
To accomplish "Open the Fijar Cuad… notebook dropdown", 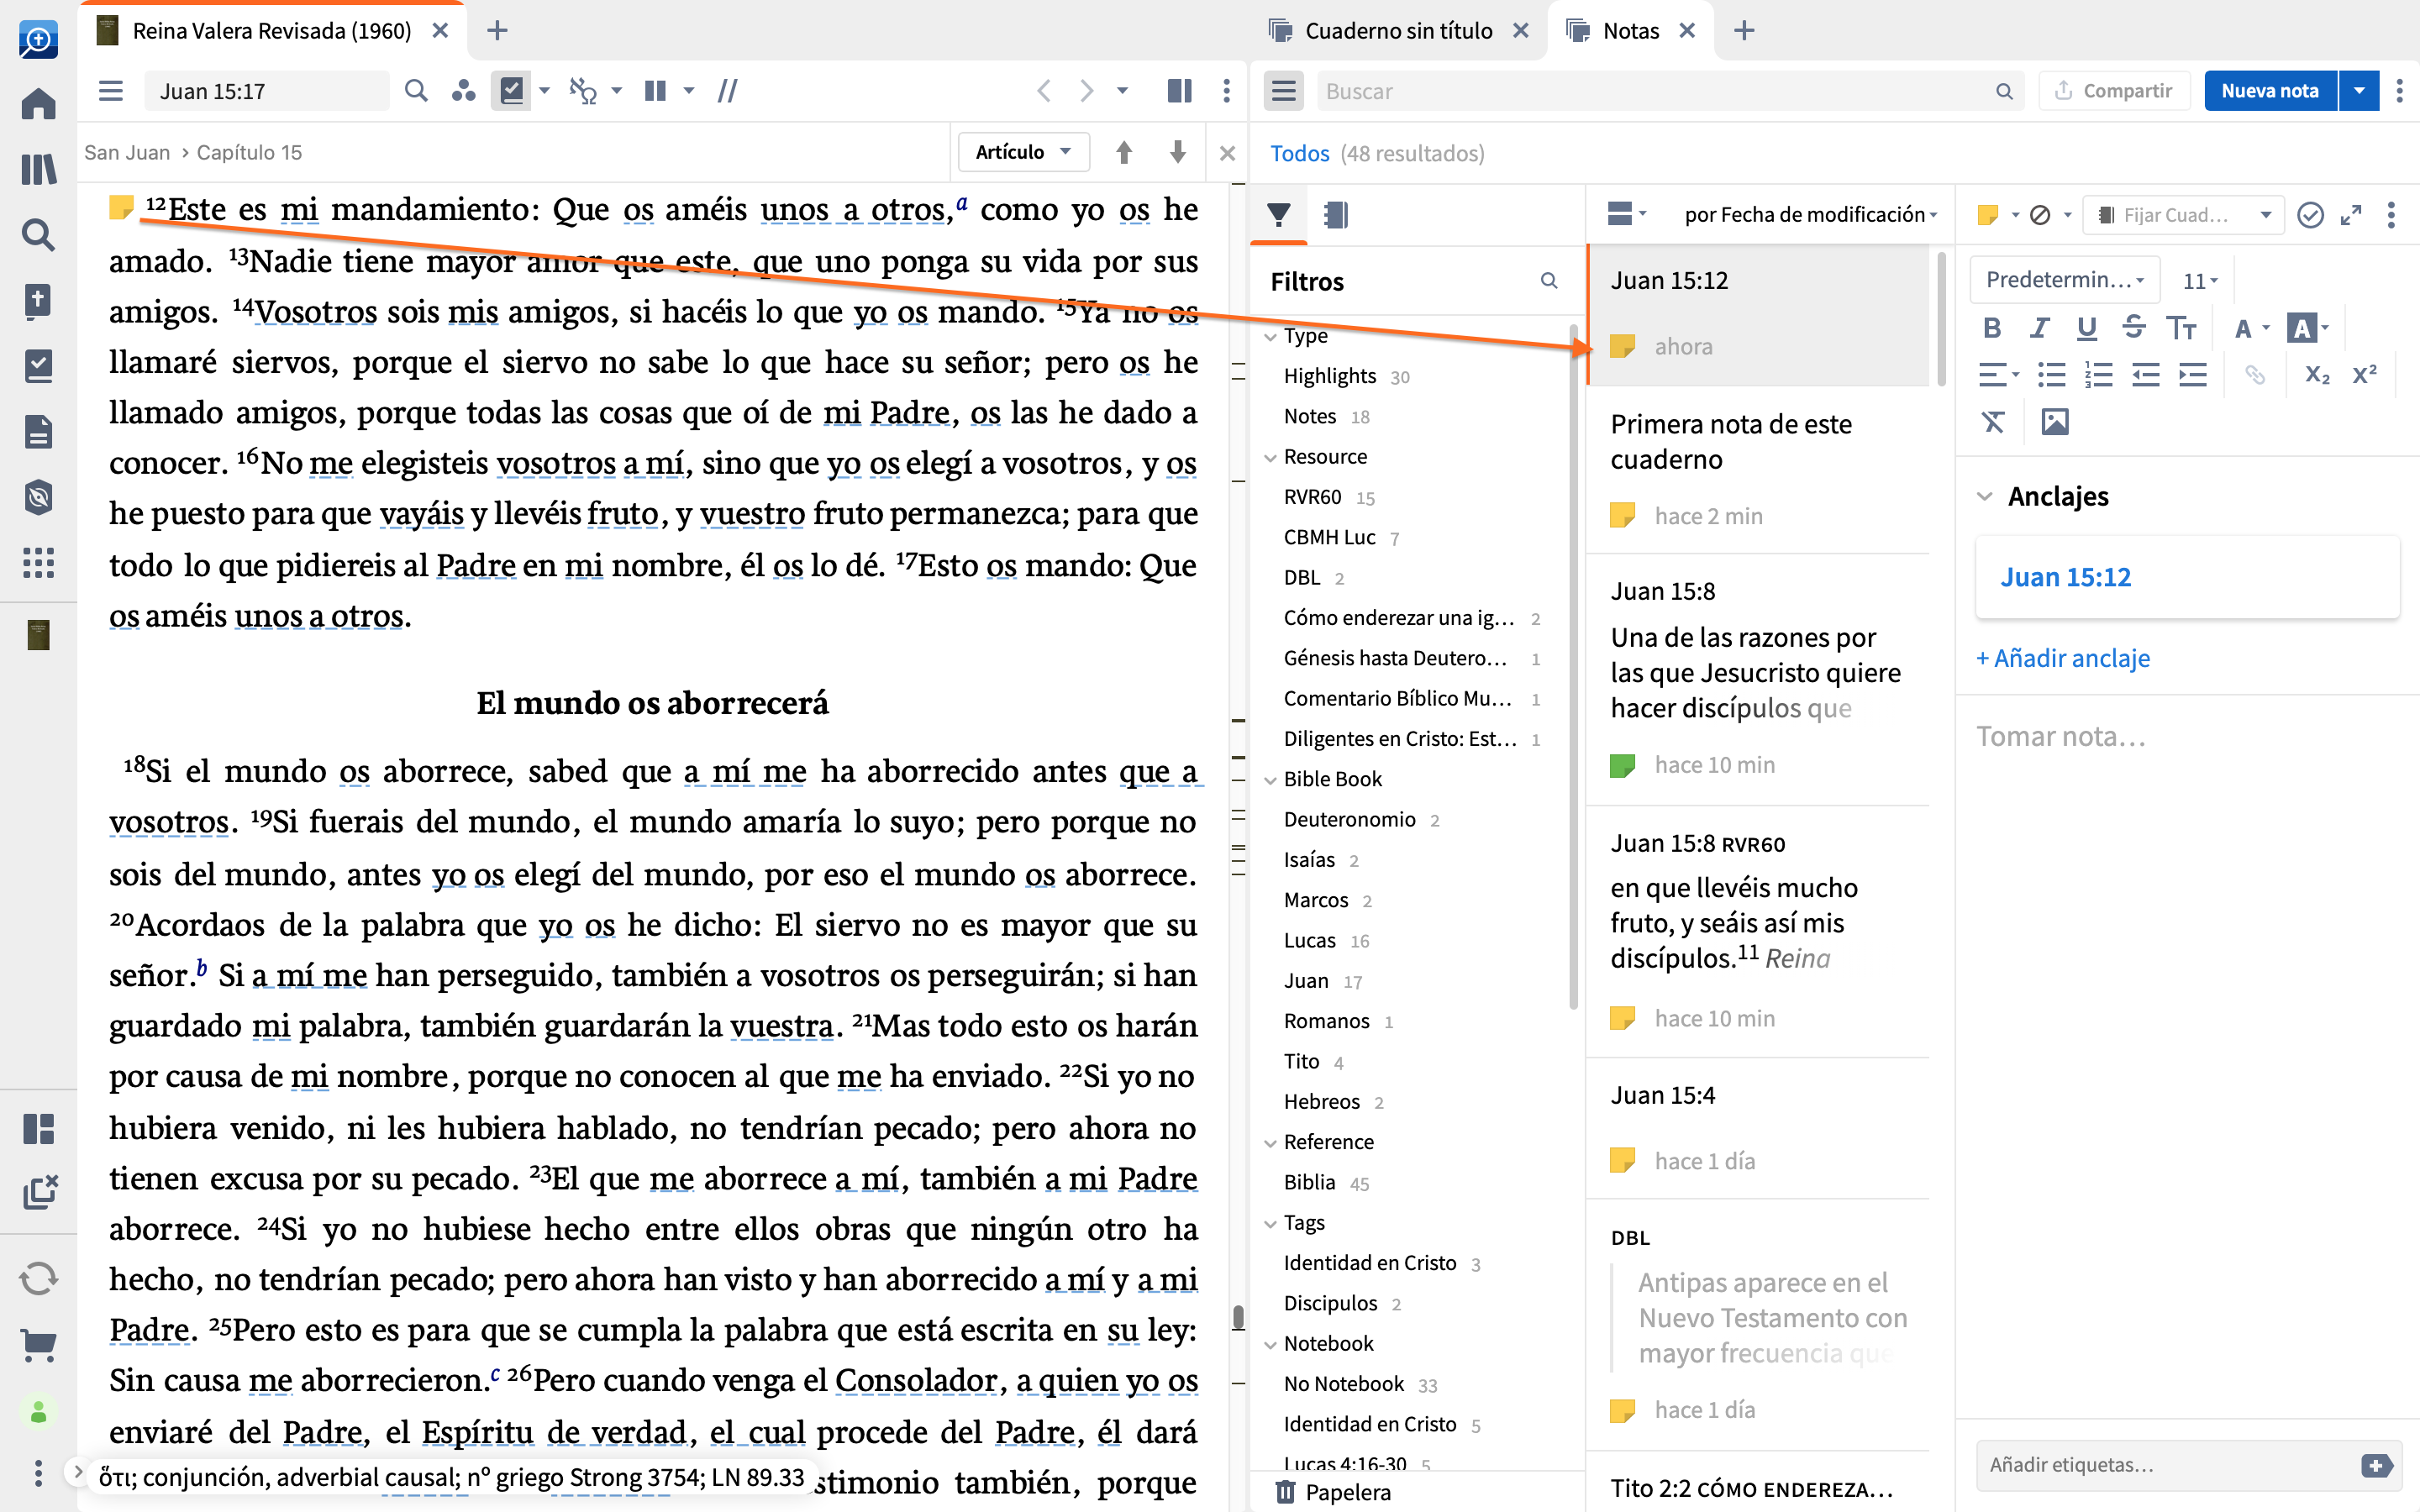I will click(x=2183, y=215).
